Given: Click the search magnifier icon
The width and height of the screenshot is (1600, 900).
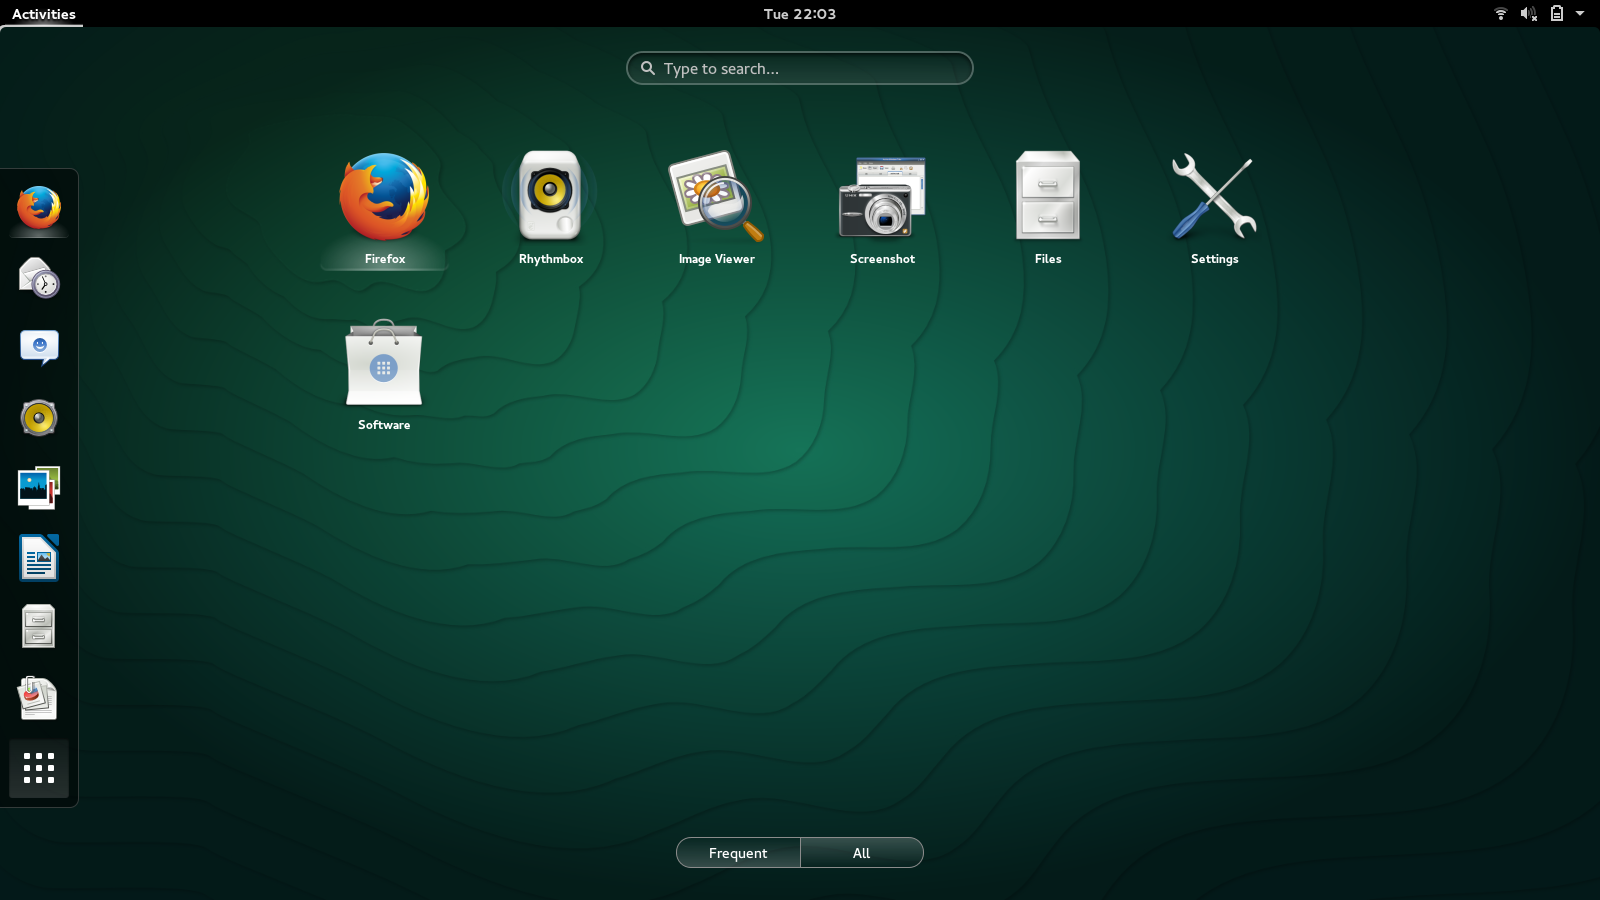Looking at the screenshot, I should pyautogui.click(x=648, y=68).
